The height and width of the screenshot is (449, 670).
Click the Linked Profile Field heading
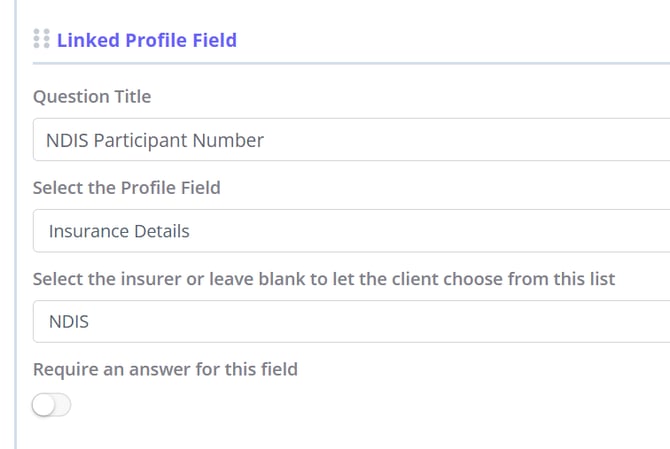coord(146,40)
